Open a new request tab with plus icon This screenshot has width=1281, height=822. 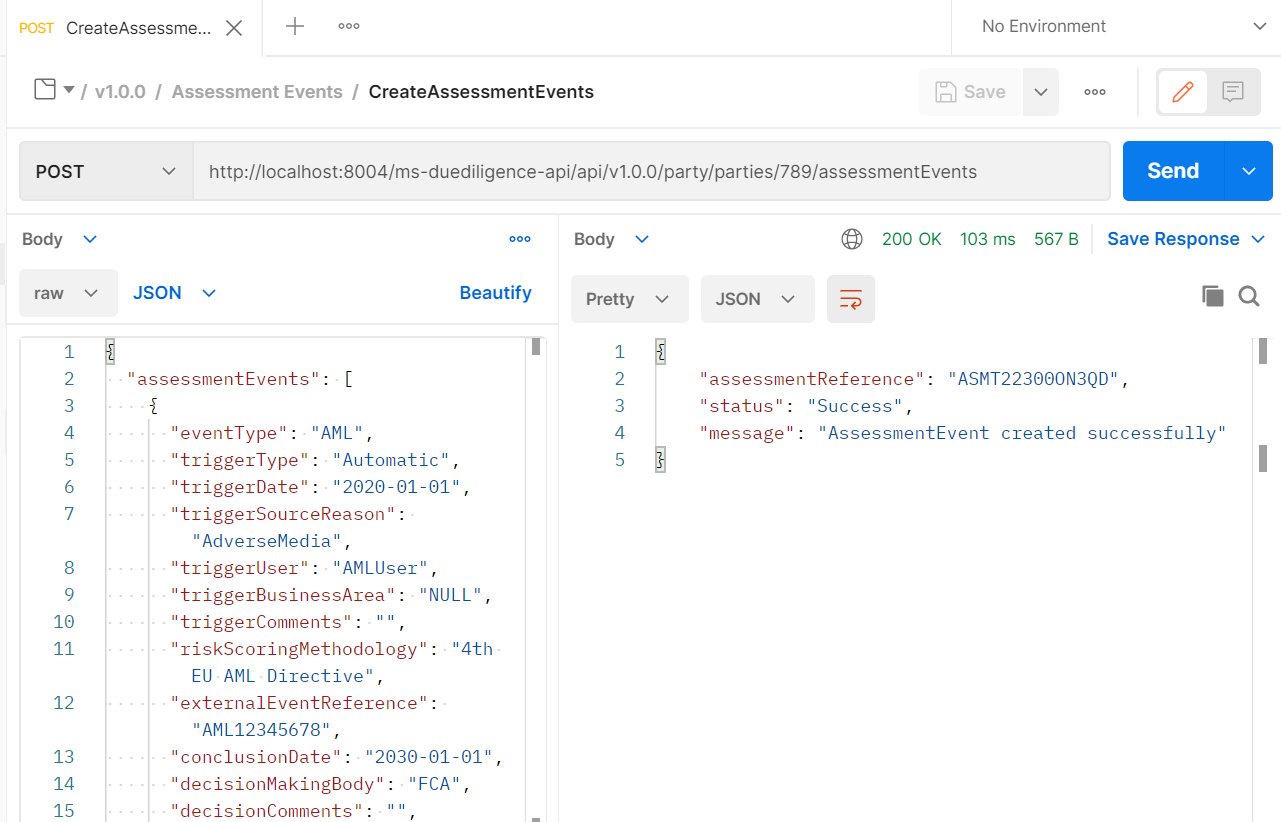295,27
